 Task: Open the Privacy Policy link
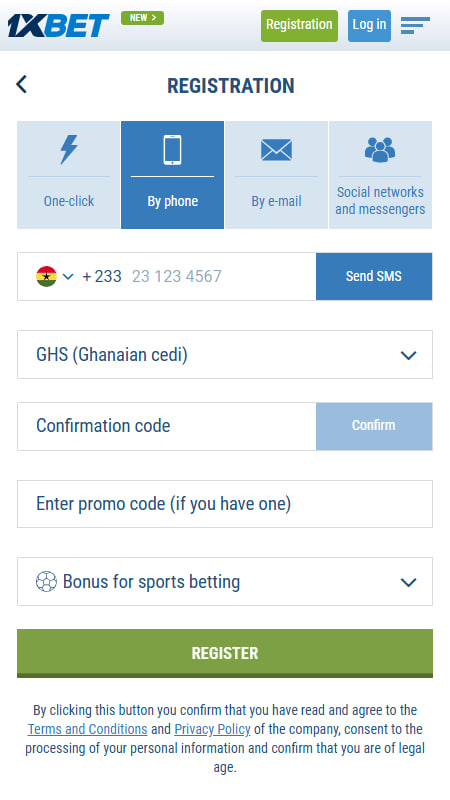[x=212, y=729]
